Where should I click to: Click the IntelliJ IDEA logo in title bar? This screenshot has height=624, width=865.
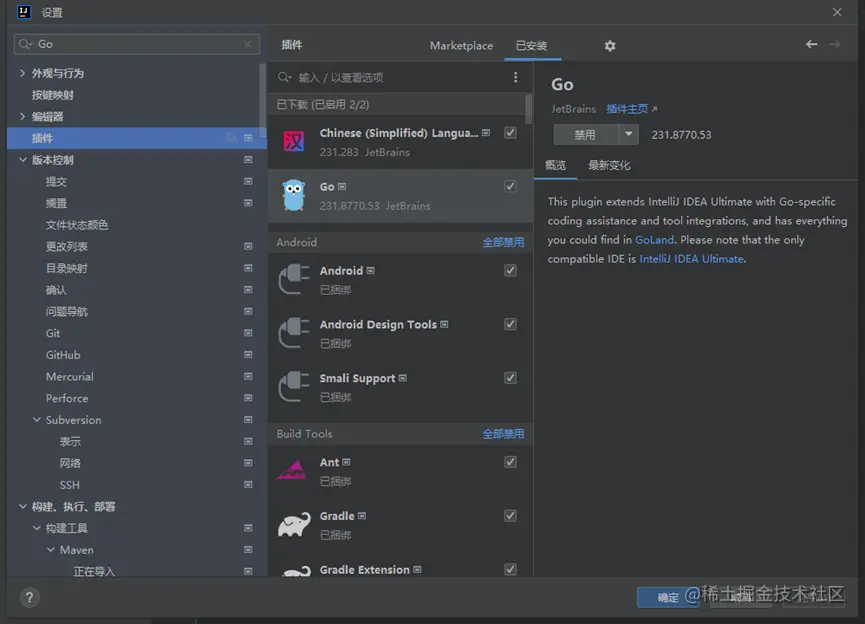(24, 12)
